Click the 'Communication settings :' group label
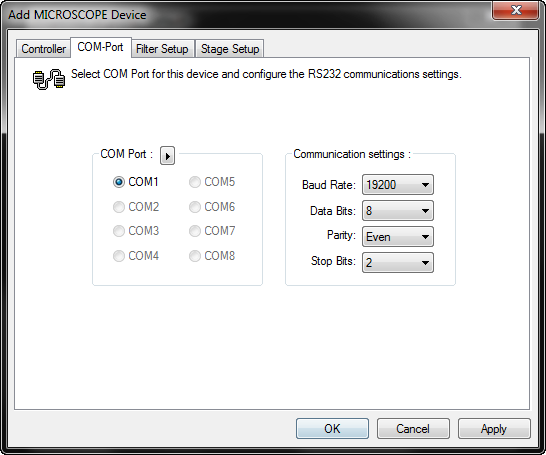This screenshot has width=546, height=455. (x=352, y=154)
